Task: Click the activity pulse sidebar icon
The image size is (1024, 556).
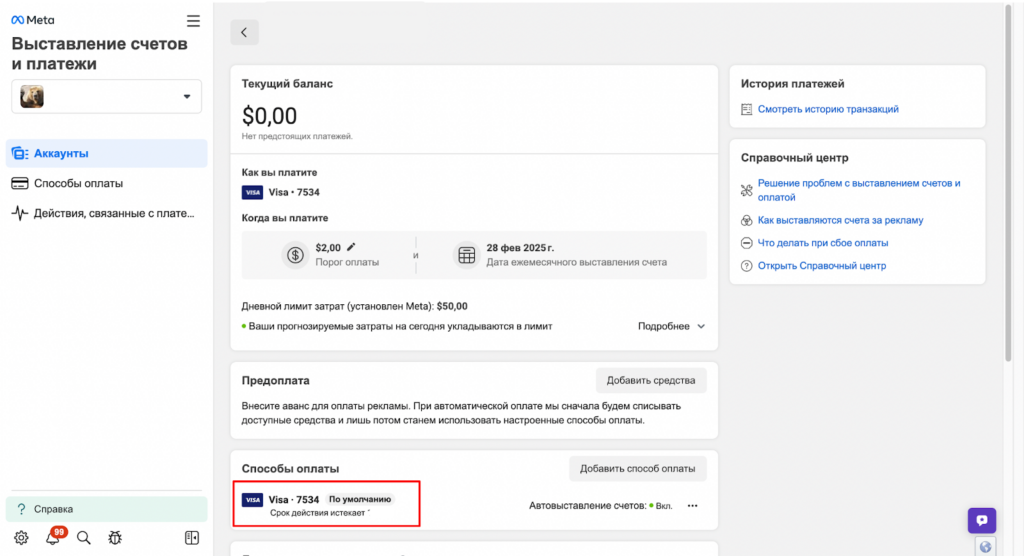Action: point(20,214)
